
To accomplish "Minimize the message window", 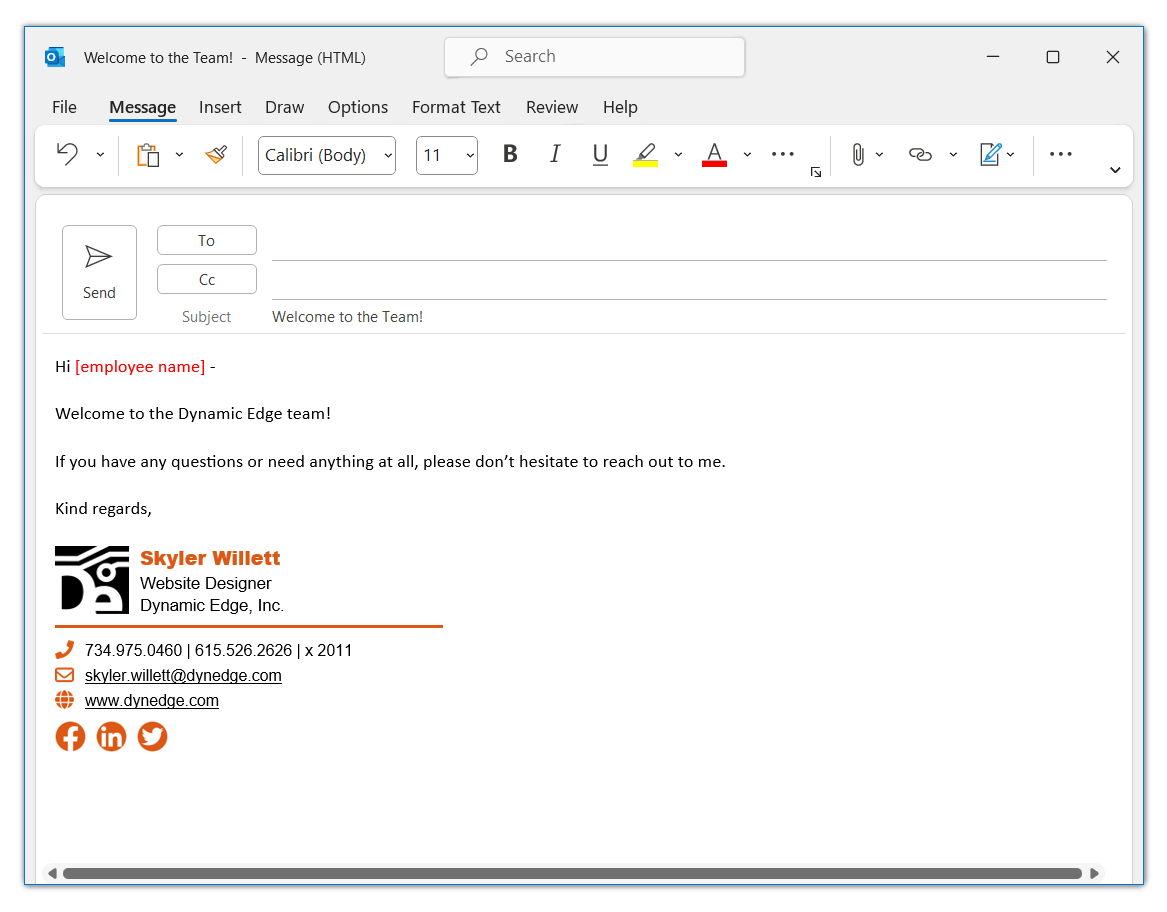I will pos(993,57).
